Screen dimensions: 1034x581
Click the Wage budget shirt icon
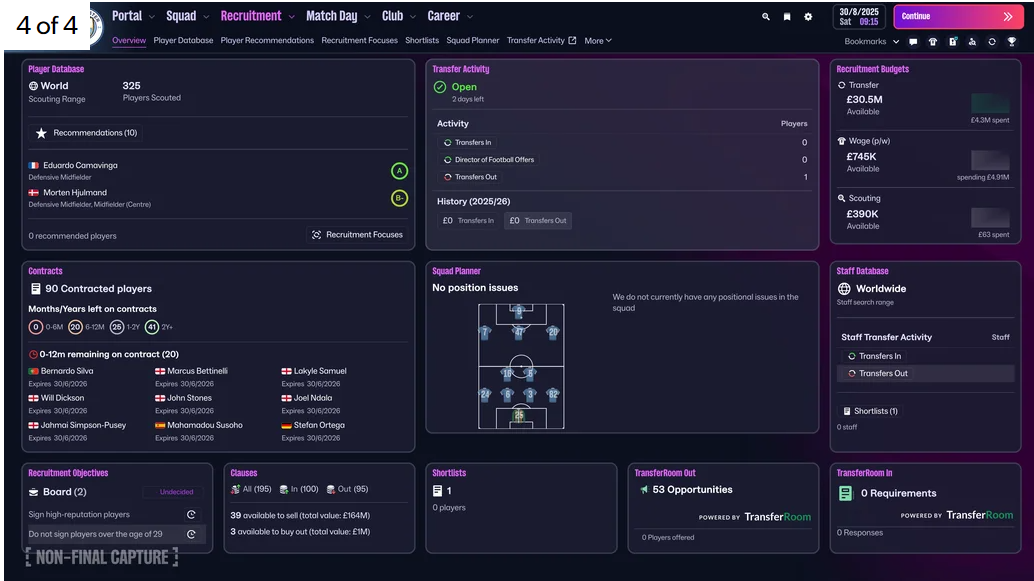click(x=841, y=141)
